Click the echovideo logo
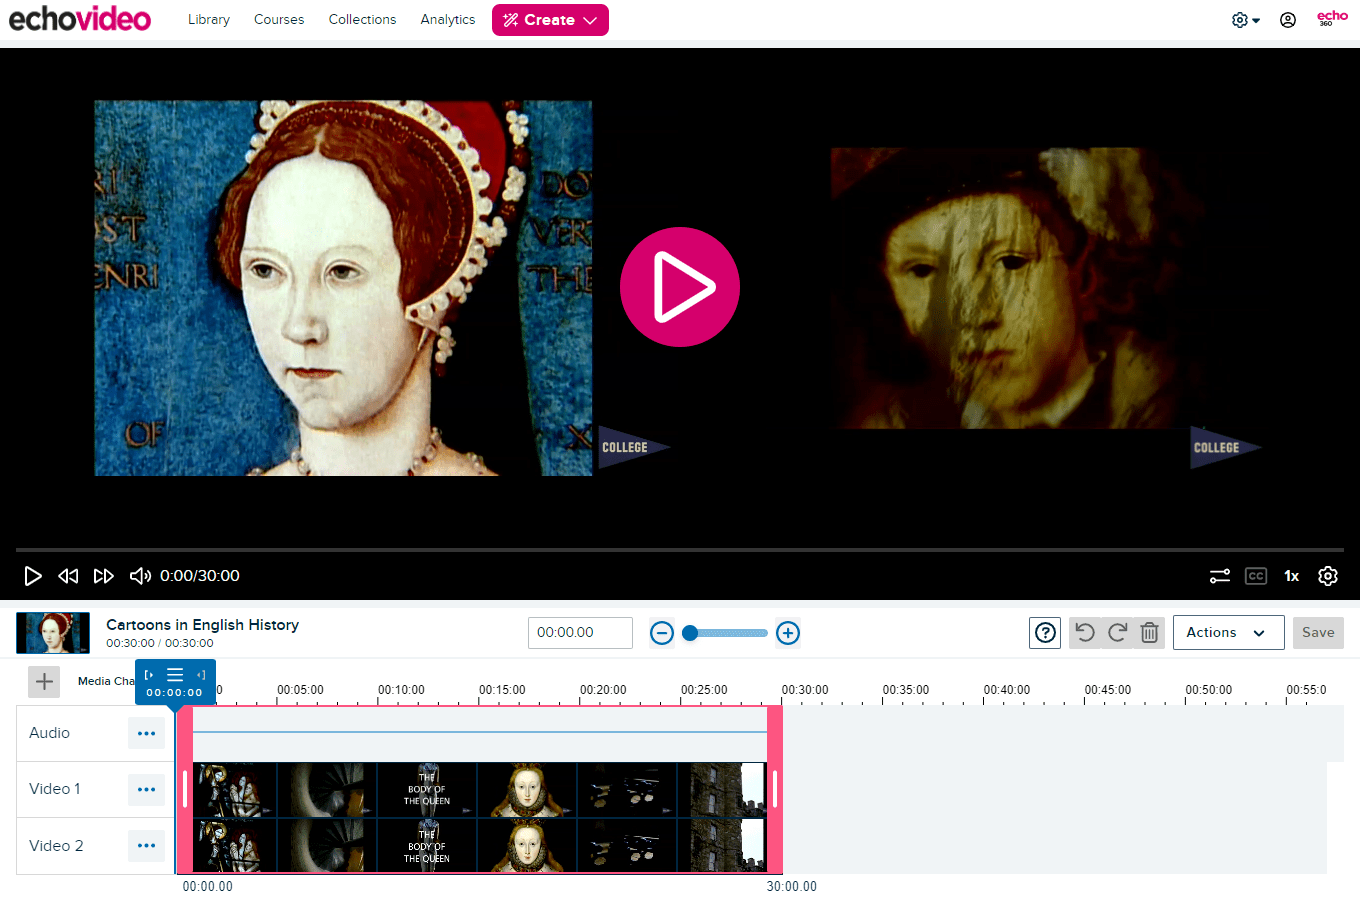Image resolution: width=1360 pixels, height=921 pixels. (80, 19)
